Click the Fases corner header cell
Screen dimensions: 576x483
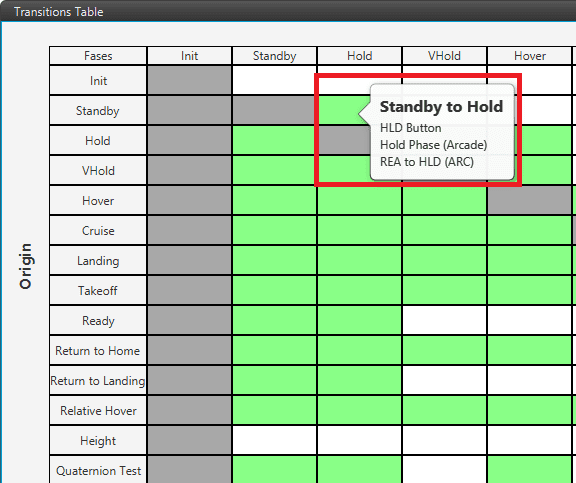click(98, 56)
